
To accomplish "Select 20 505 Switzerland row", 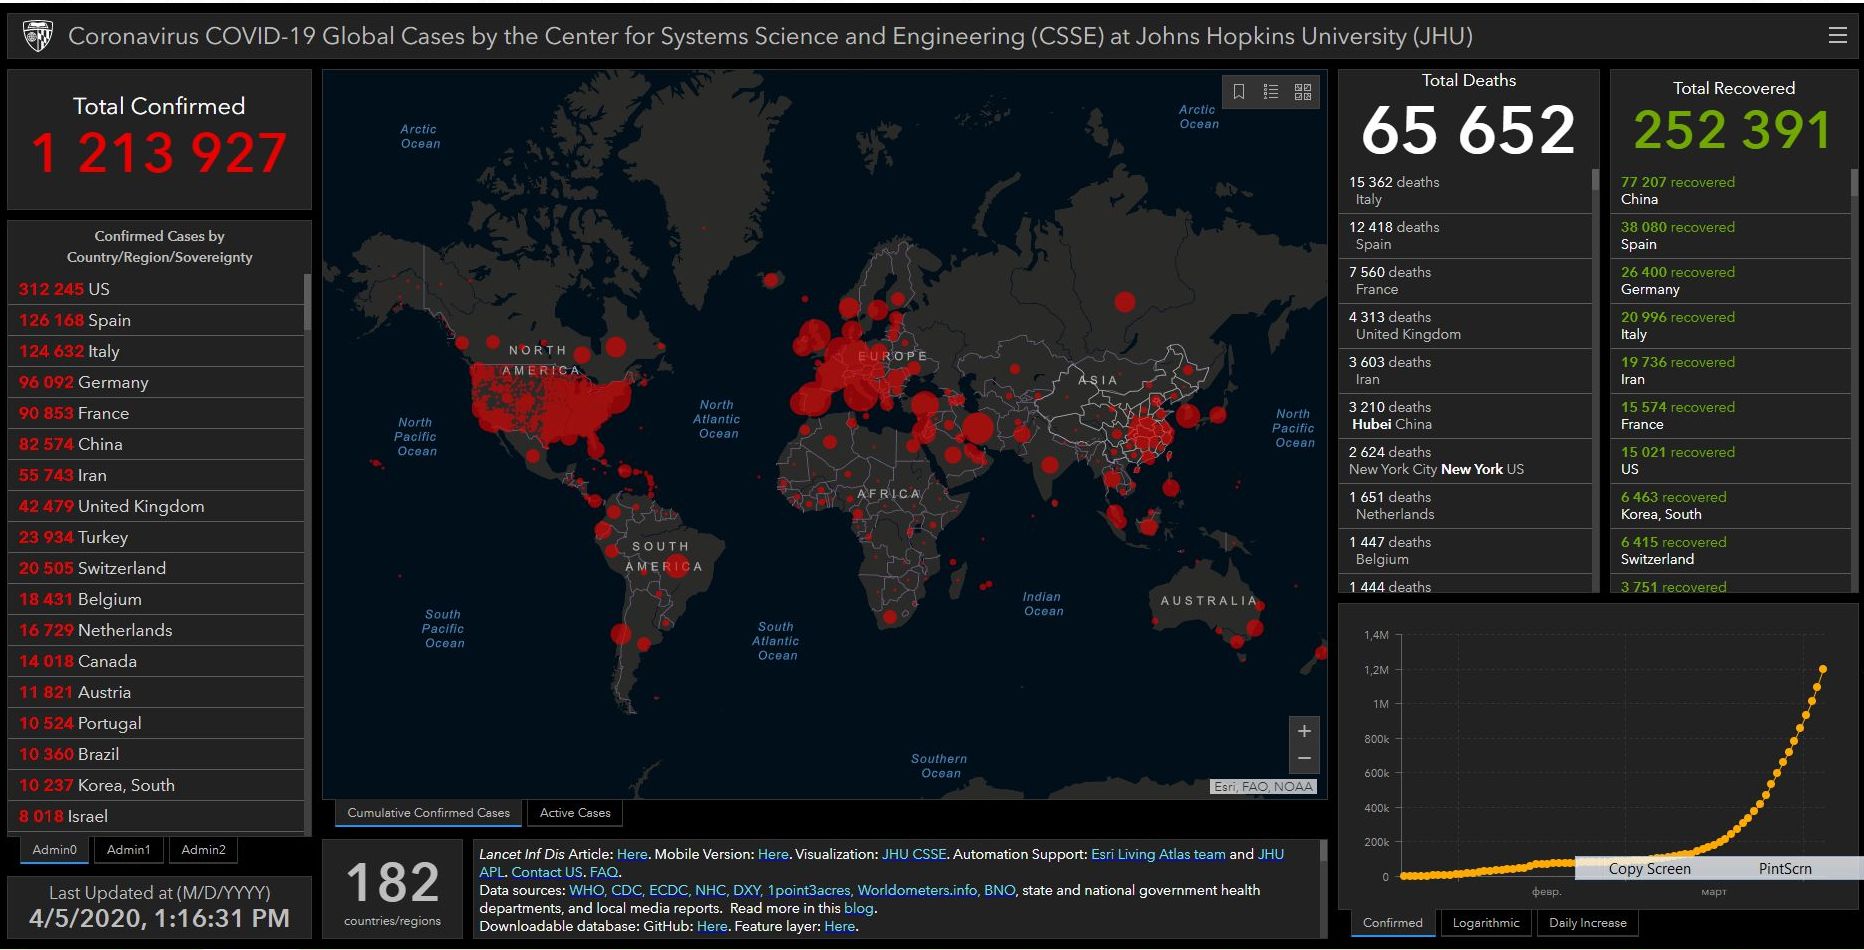I will (x=156, y=568).
